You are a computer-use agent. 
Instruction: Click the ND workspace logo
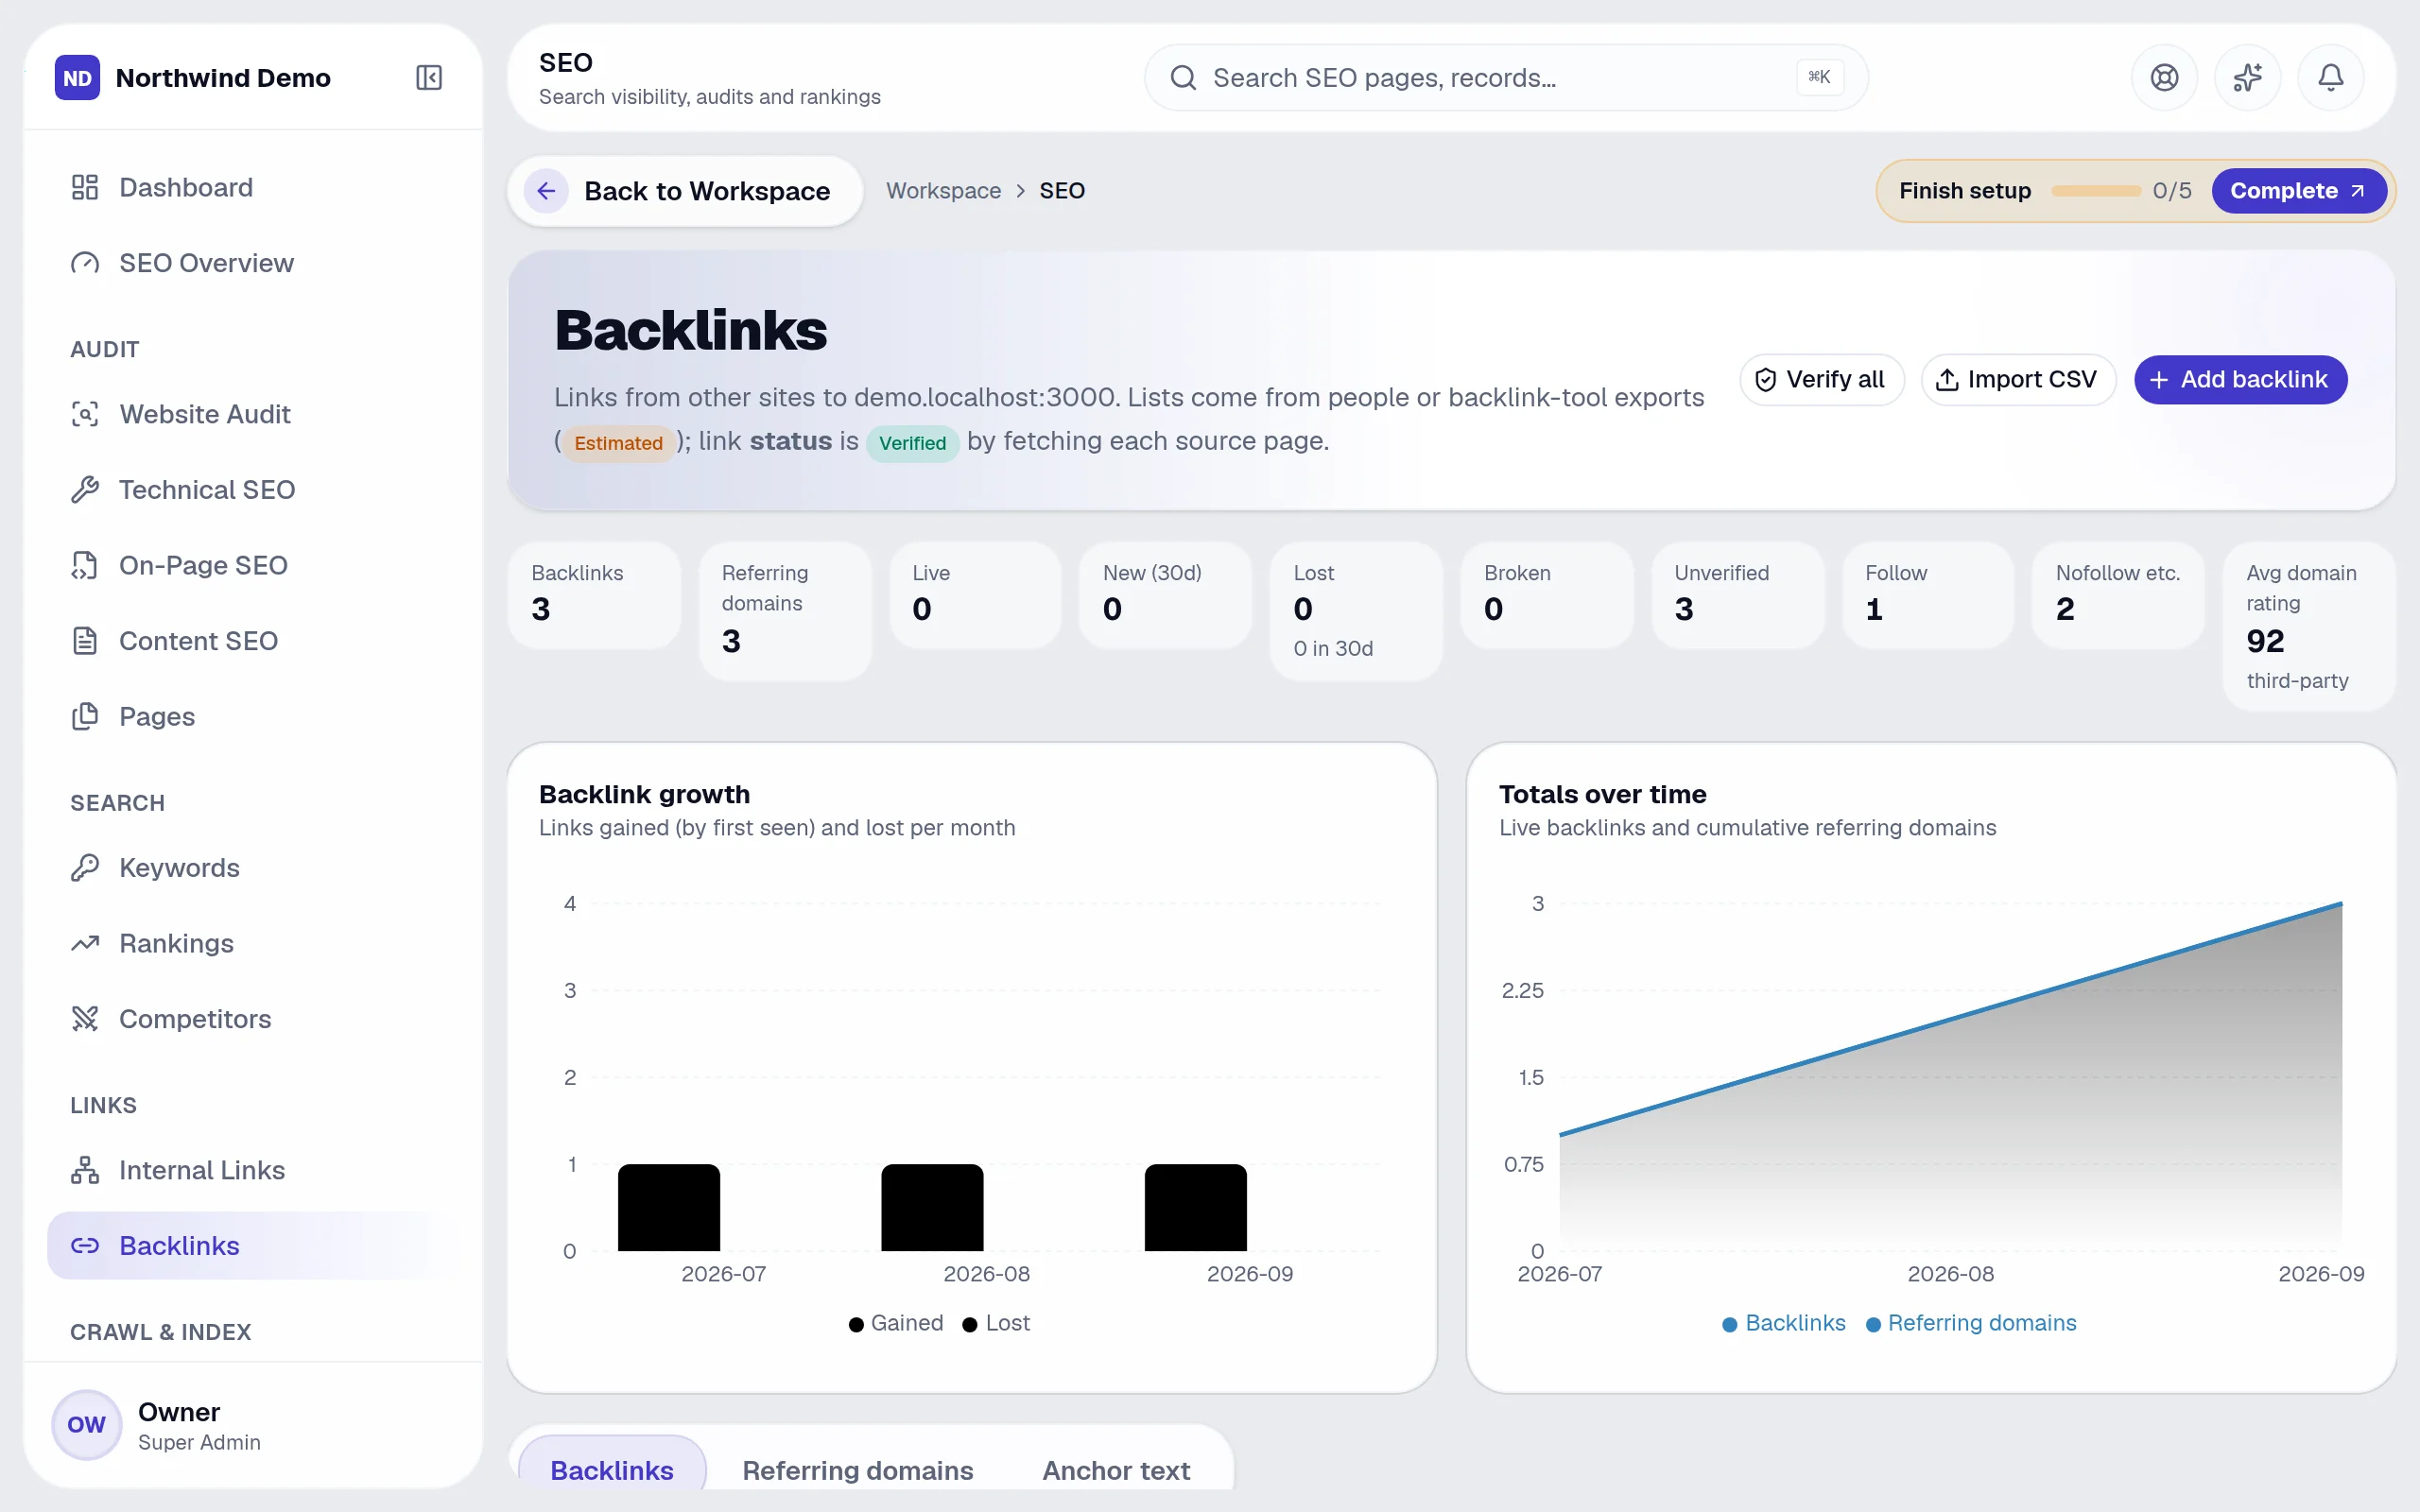pyautogui.click(x=77, y=77)
